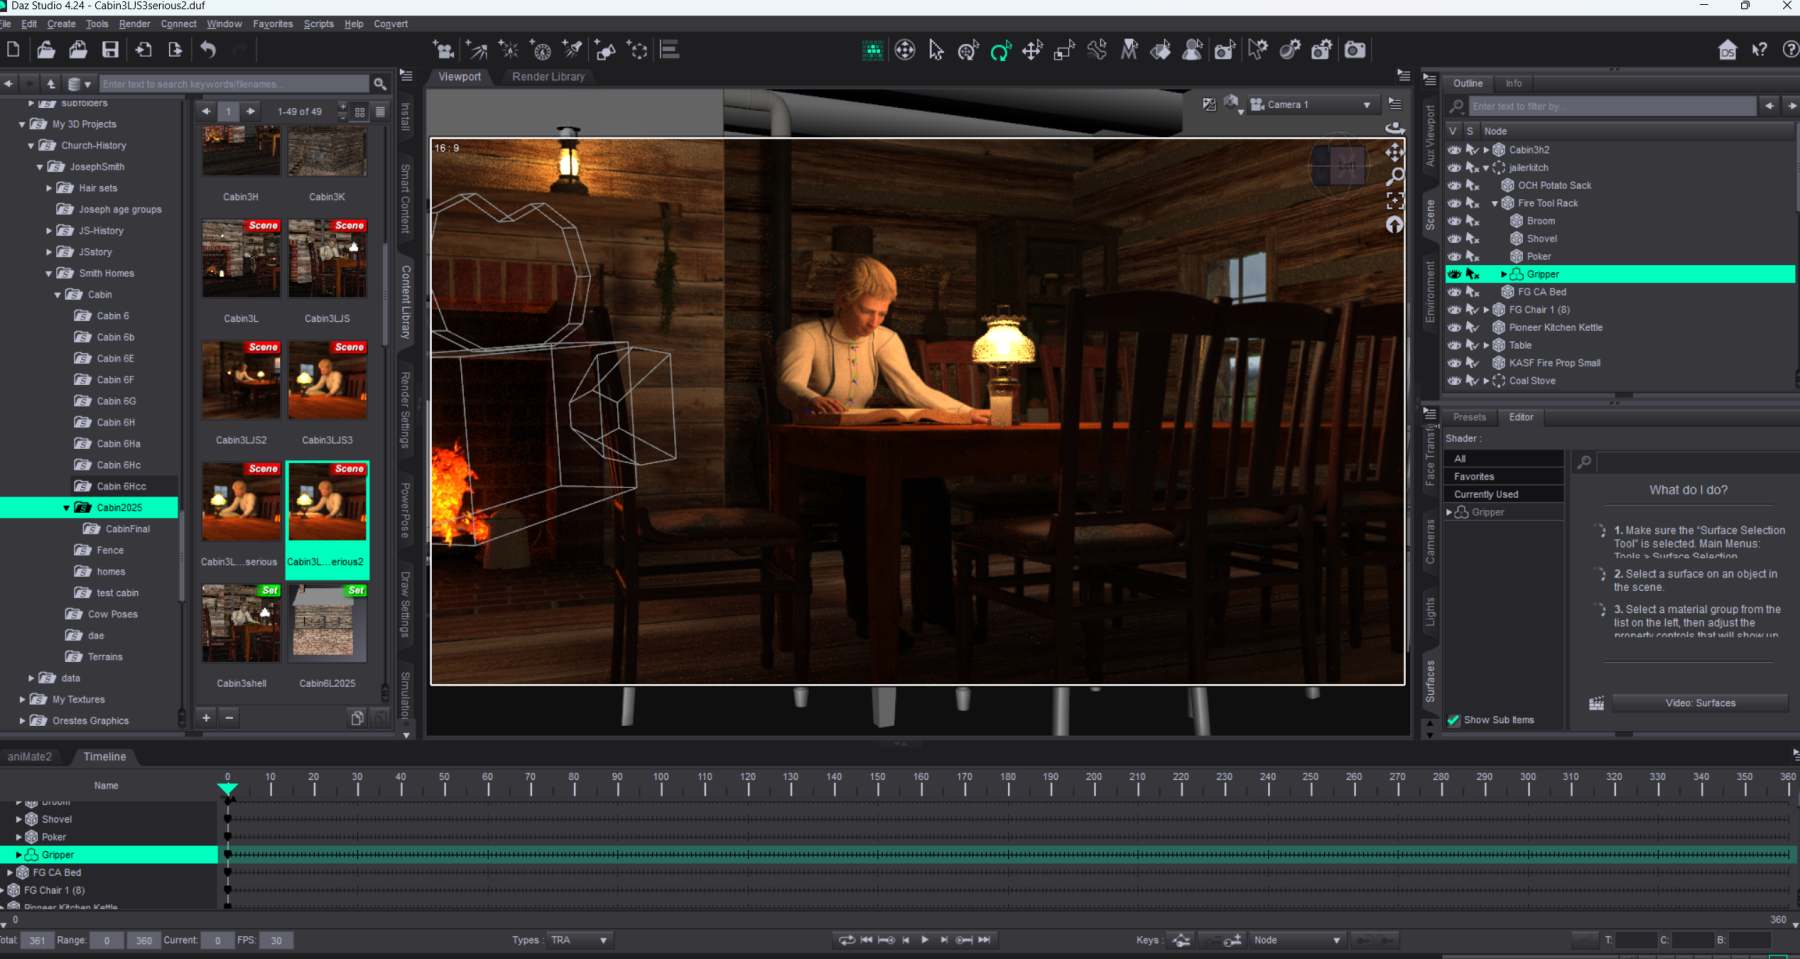1800x959 pixels.
Task: Click the Save scene floppy disk icon
Action: [x=110, y=50]
